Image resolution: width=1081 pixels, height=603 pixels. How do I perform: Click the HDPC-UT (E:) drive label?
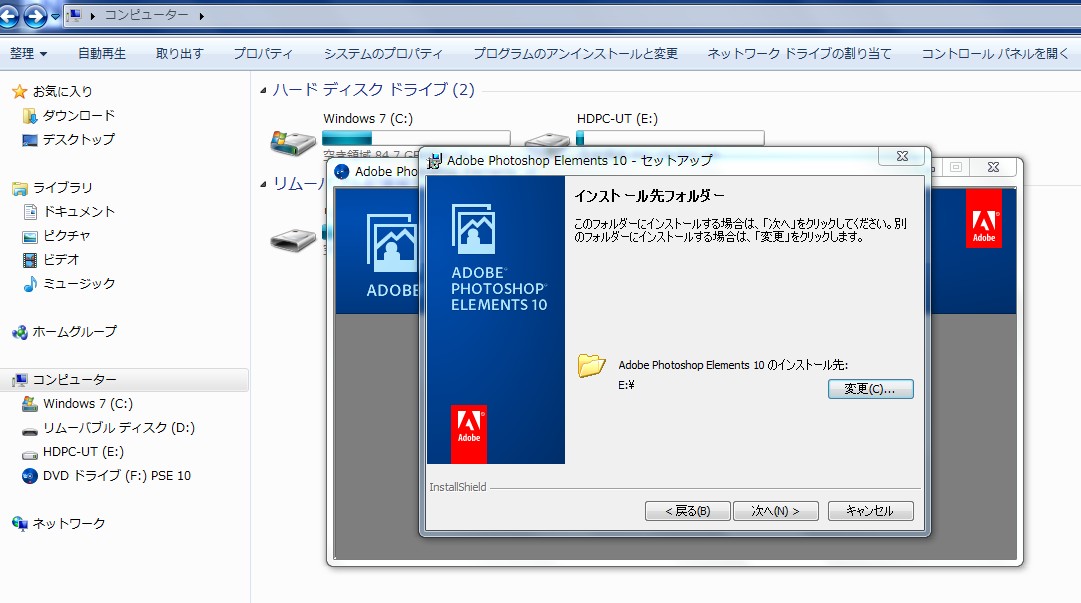617,119
